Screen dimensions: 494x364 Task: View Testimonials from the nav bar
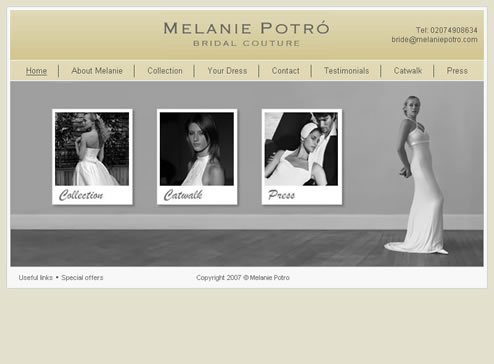click(x=347, y=71)
